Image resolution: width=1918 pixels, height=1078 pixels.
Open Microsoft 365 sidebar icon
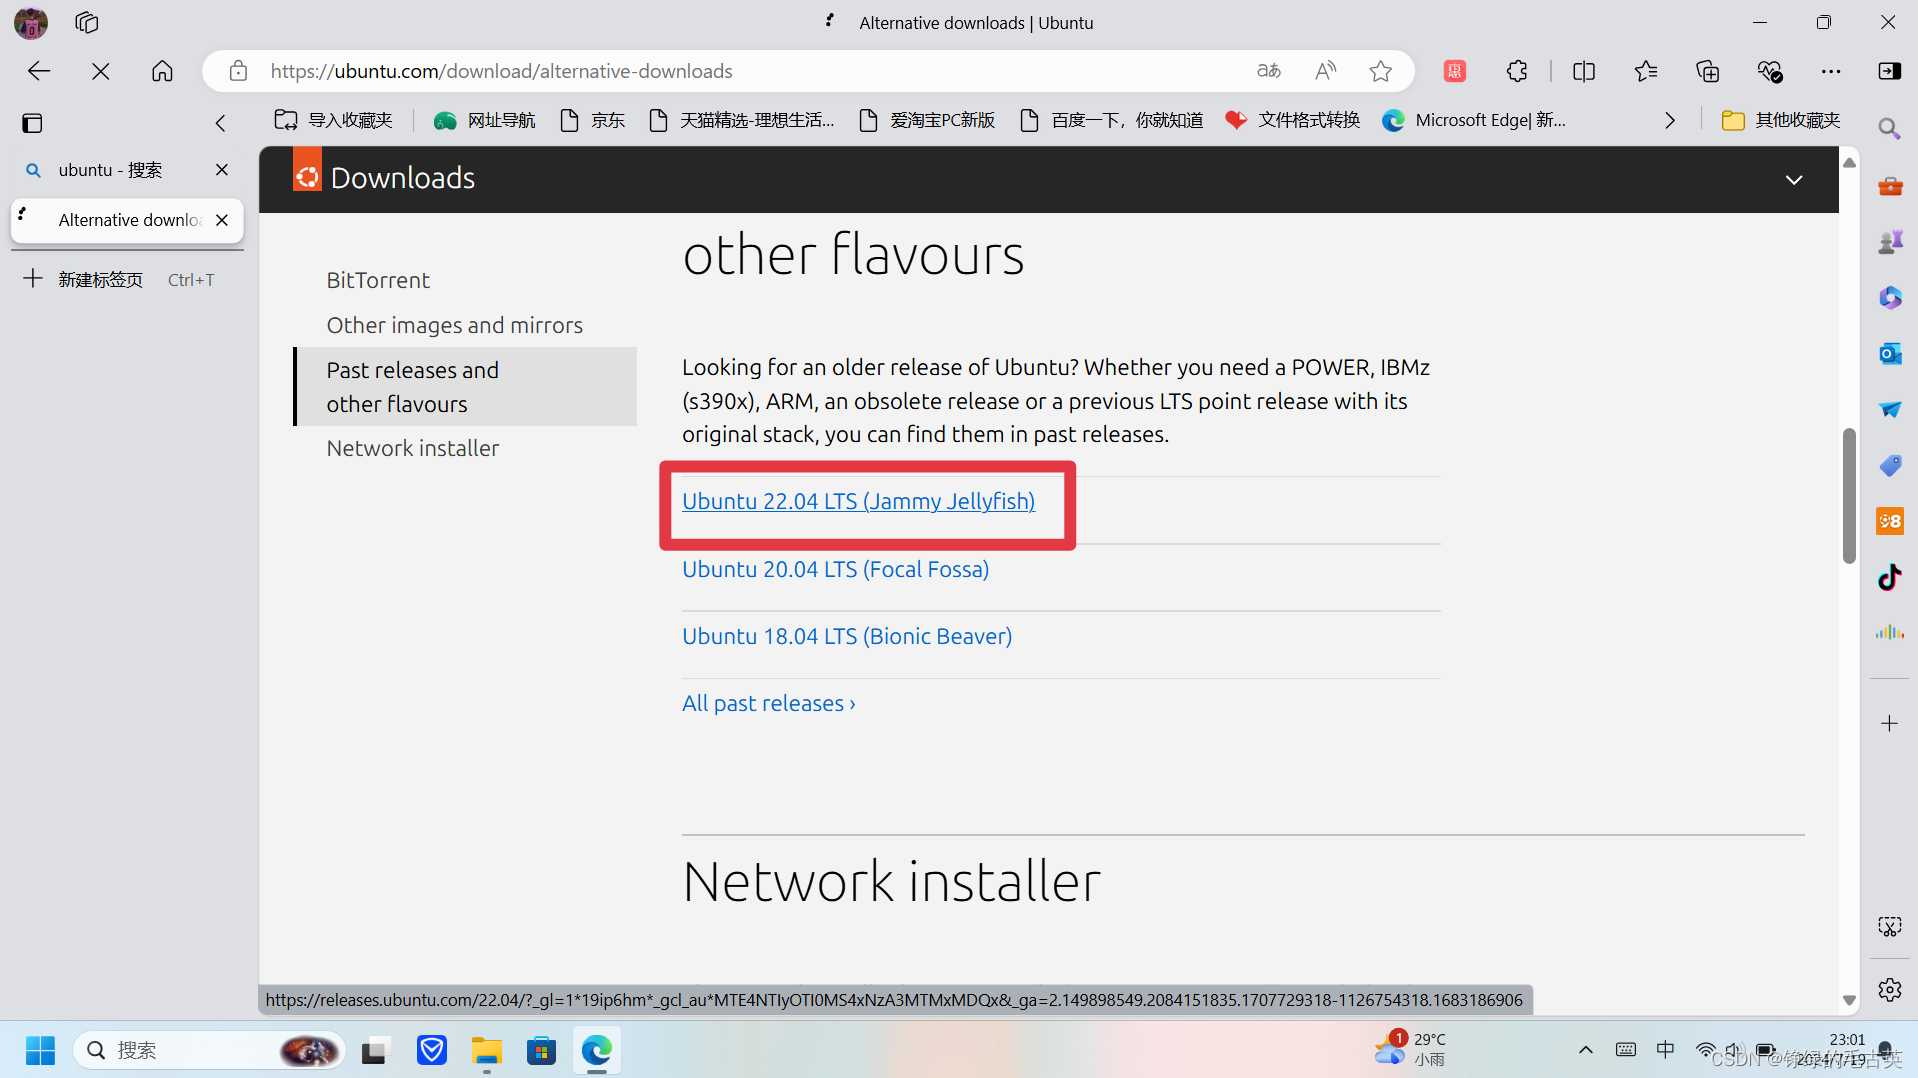1890,297
